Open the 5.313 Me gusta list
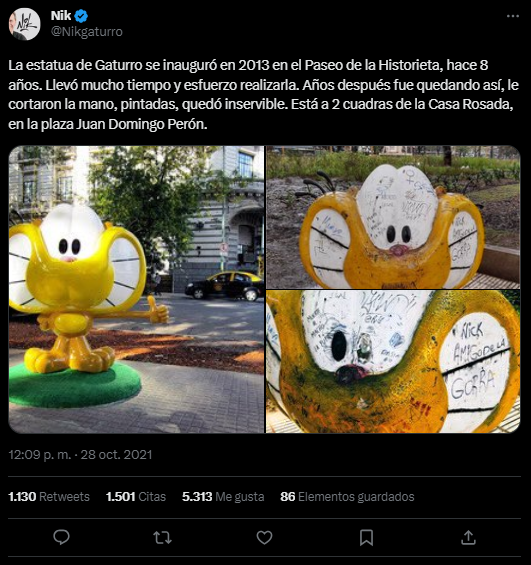 223,497
